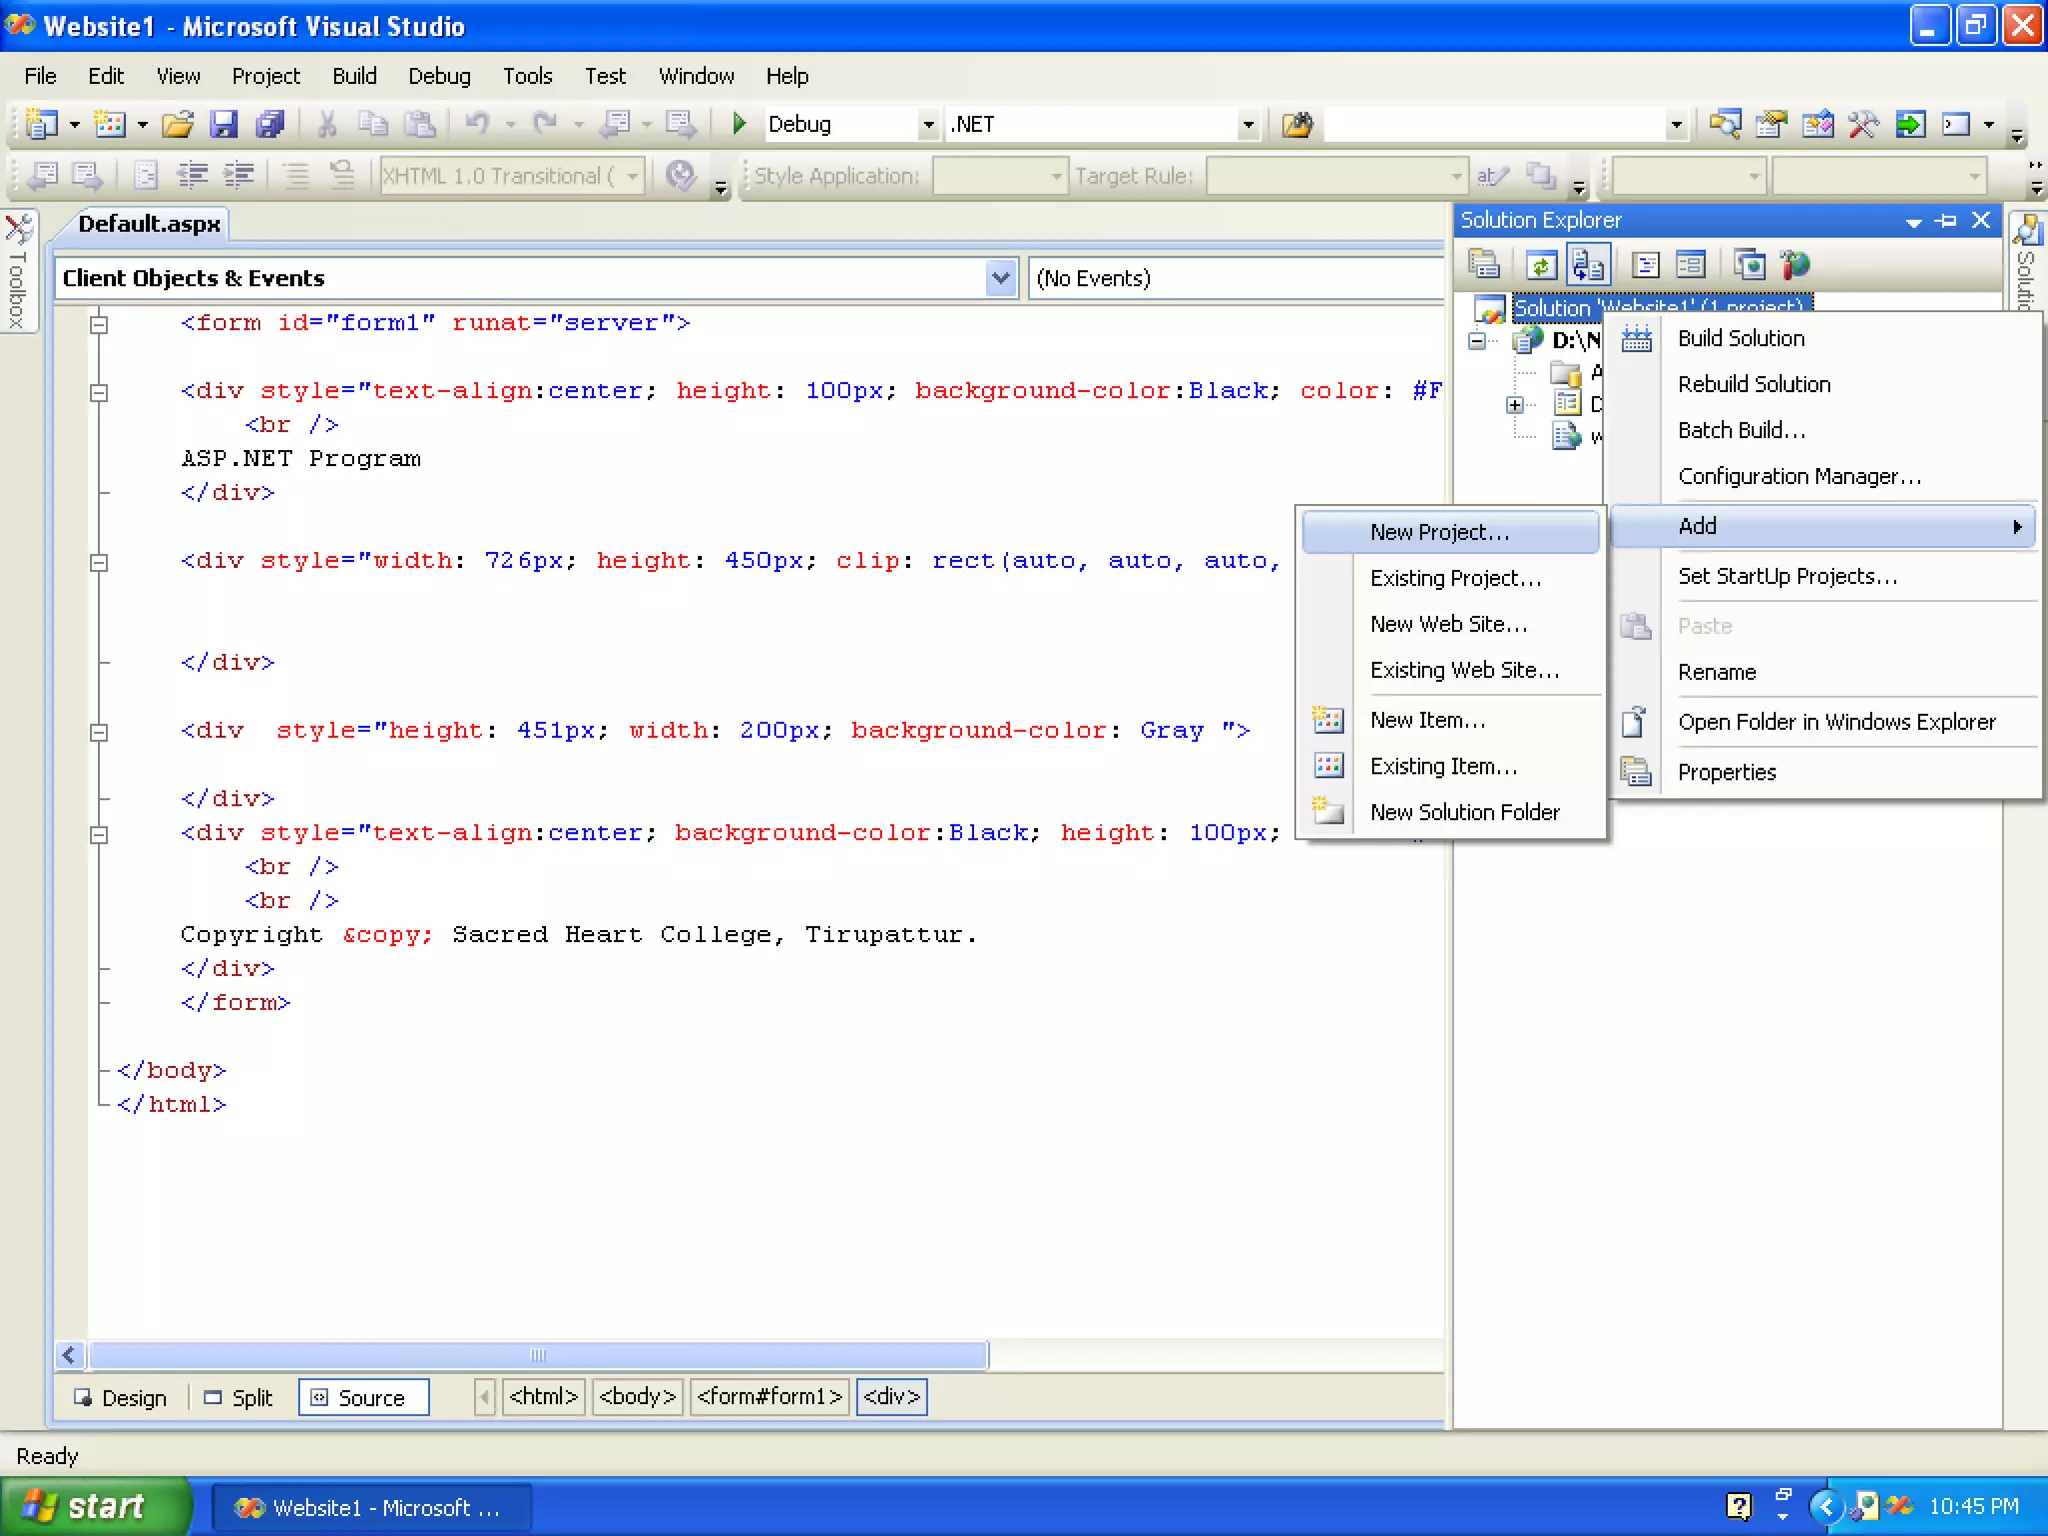The height and width of the screenshot is (1536, 2048).
Task: Open the Debug configuration dropdown
Action: 928,125
